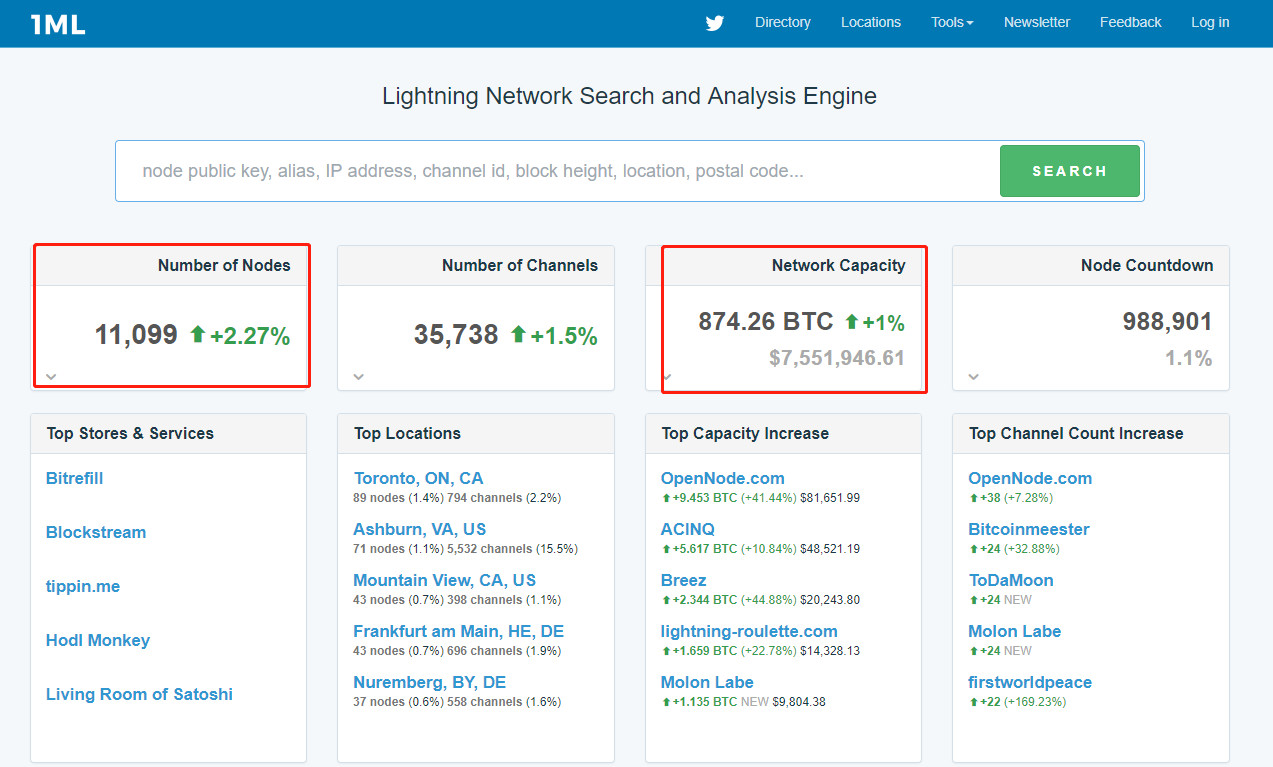Click the 11,099 nodes count value
This screenshot has height=767, width=1273.
[x=136, y=335]
